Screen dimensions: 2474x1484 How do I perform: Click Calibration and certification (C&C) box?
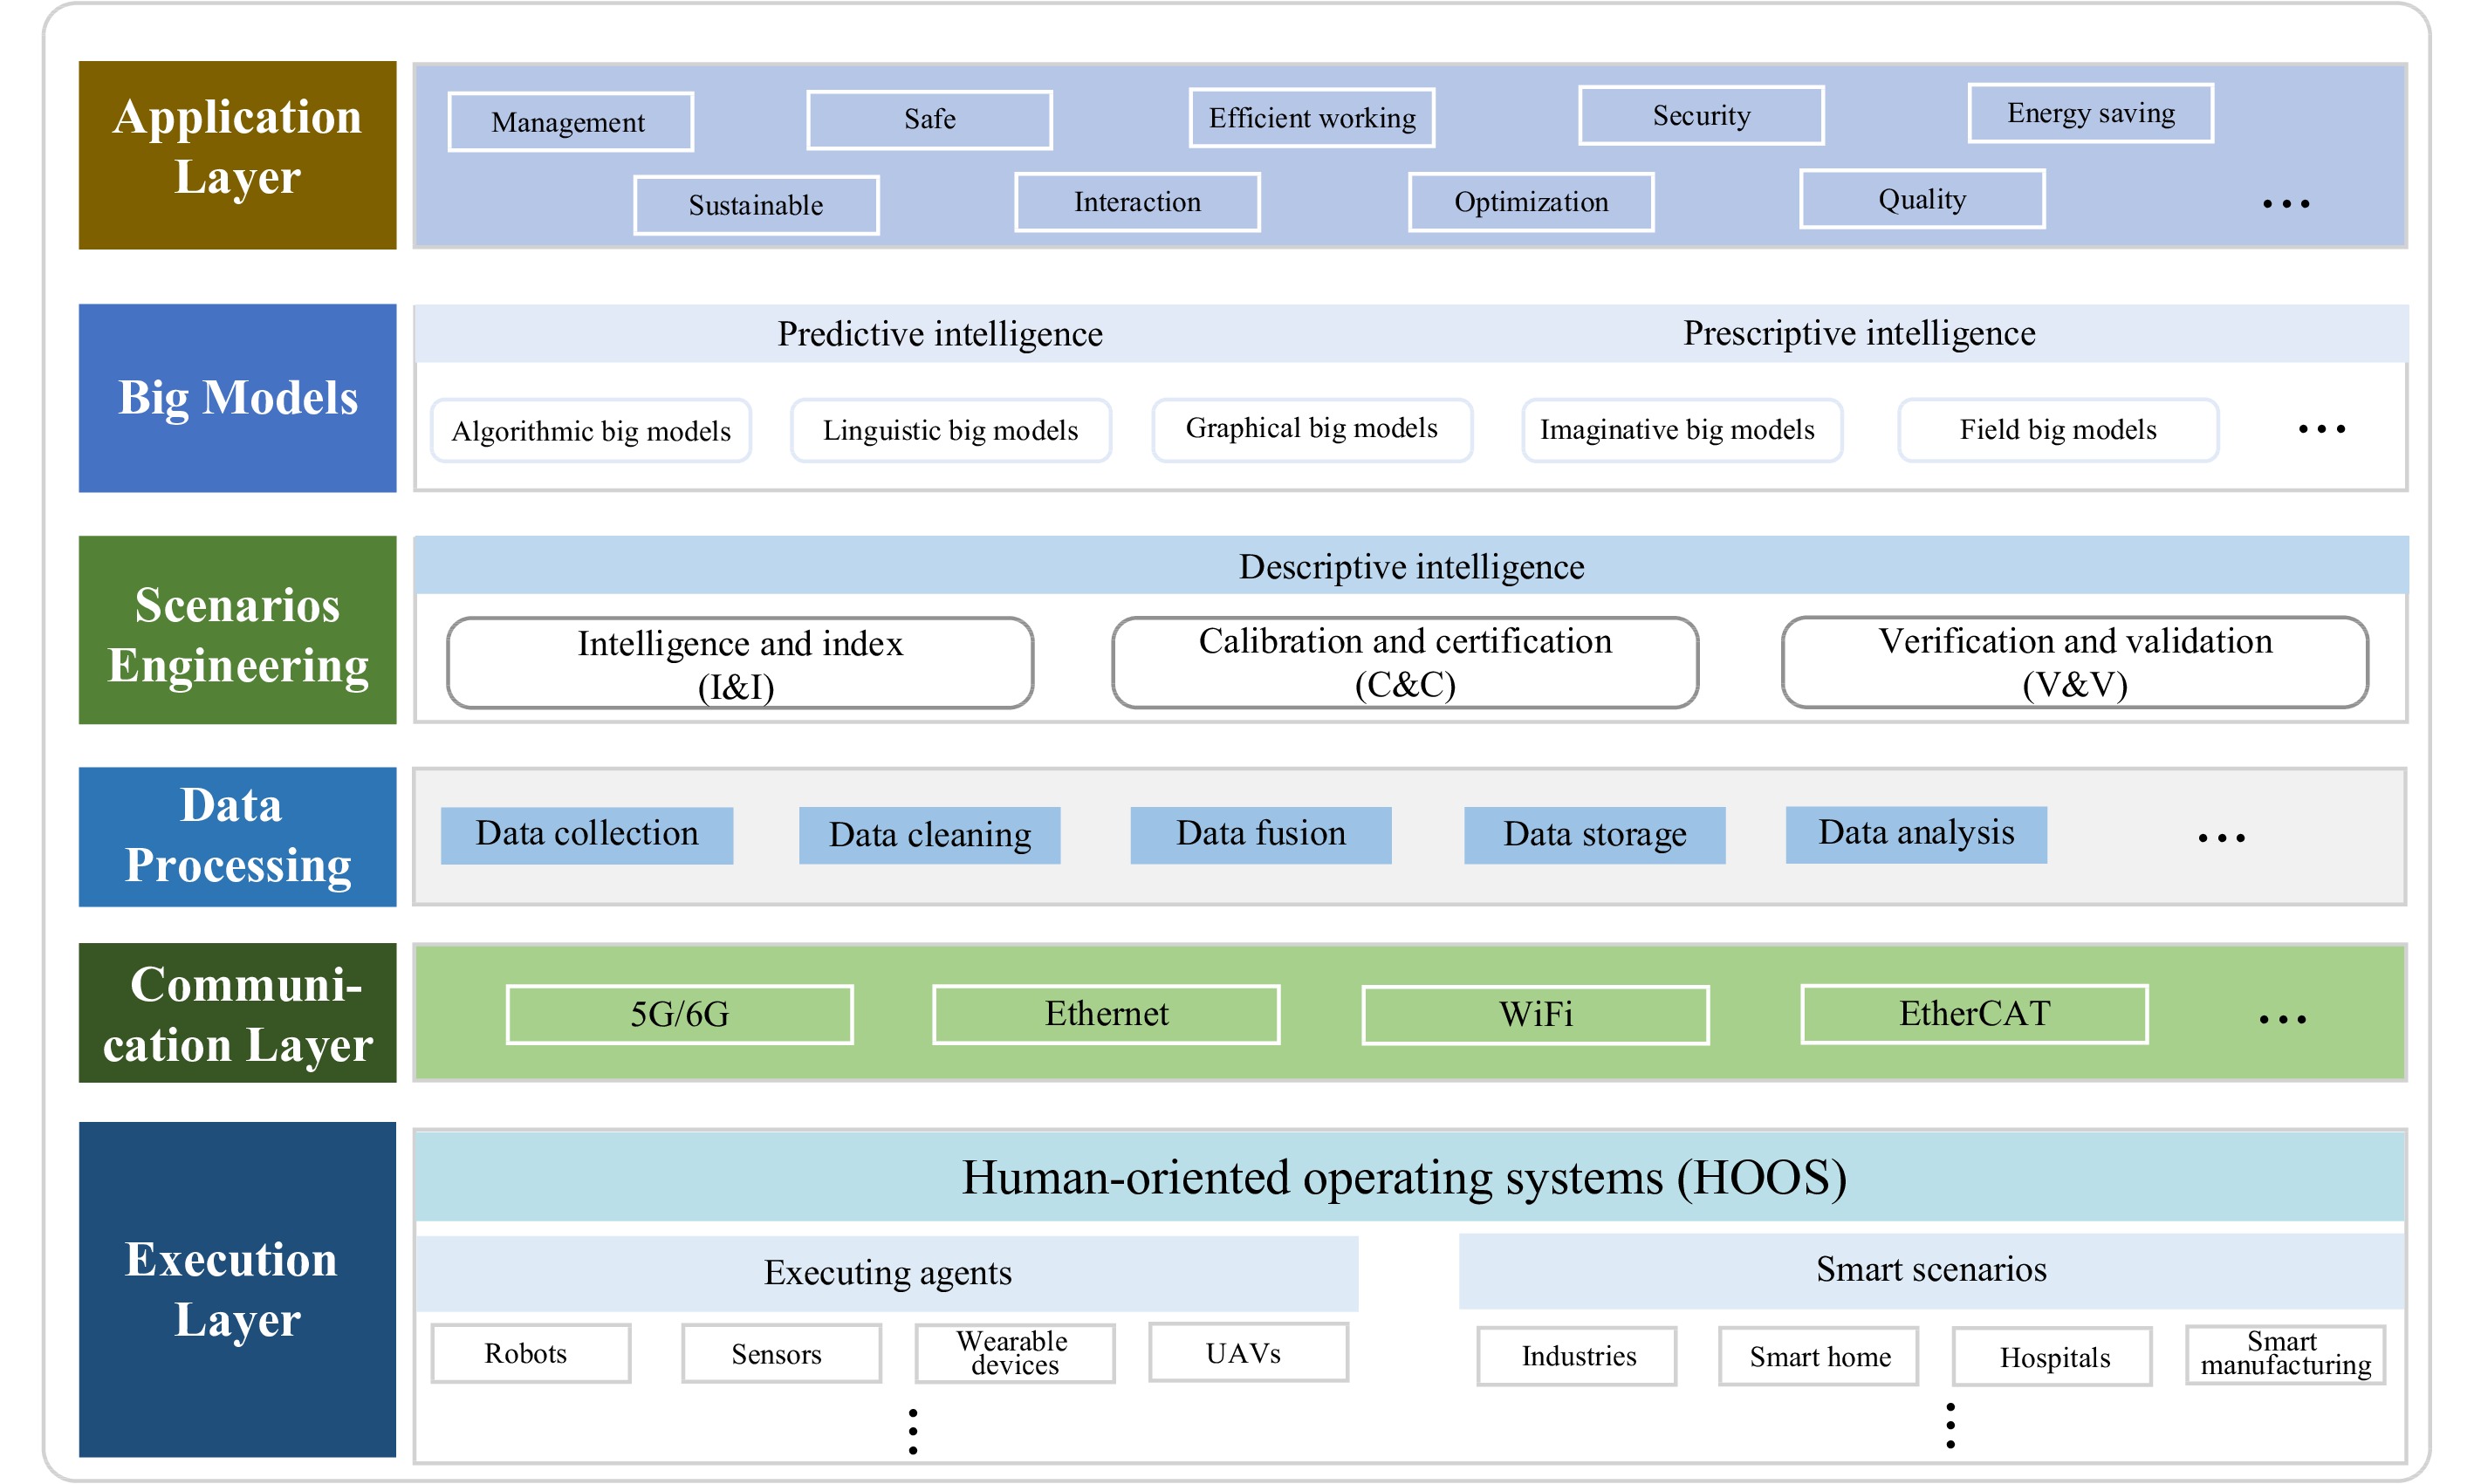[x=1405, y=662]
